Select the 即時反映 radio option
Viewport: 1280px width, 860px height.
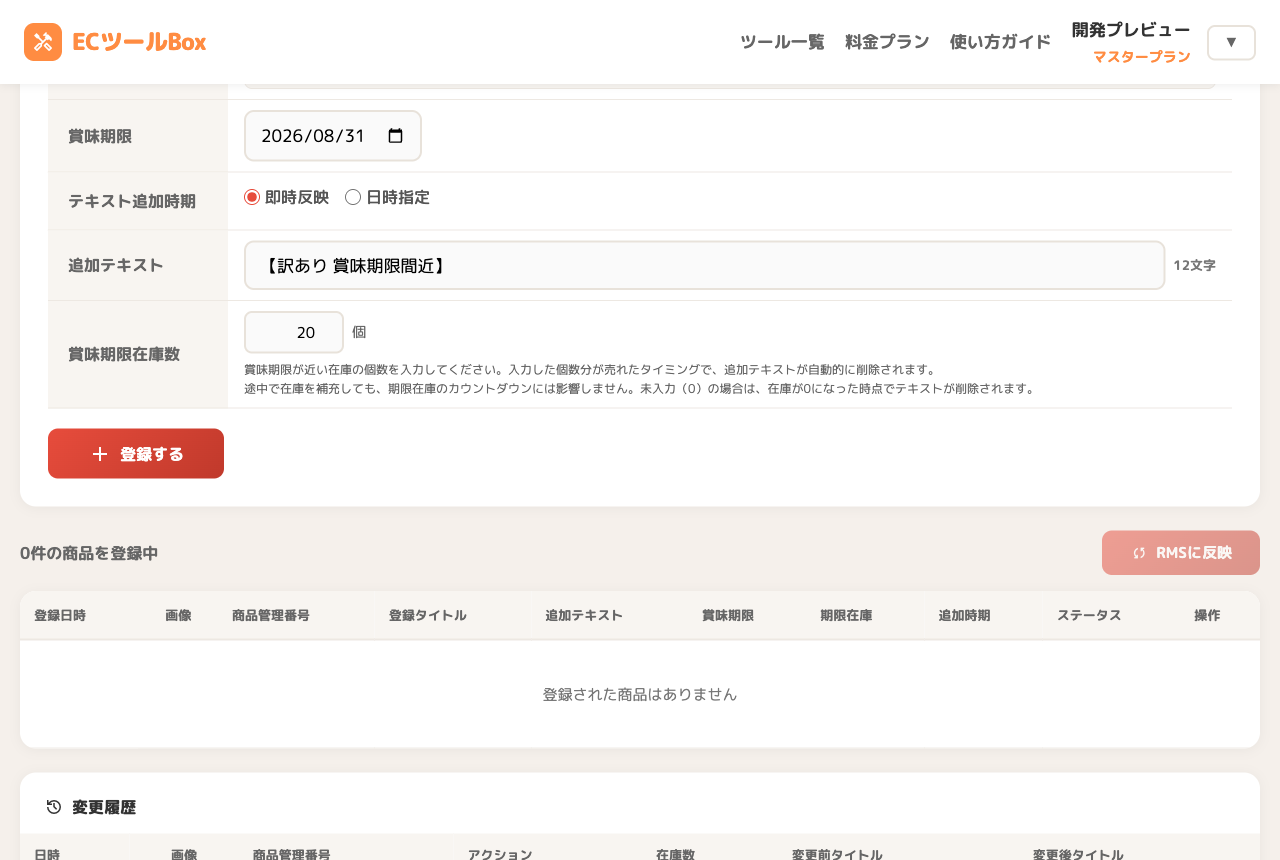[252, 197]
